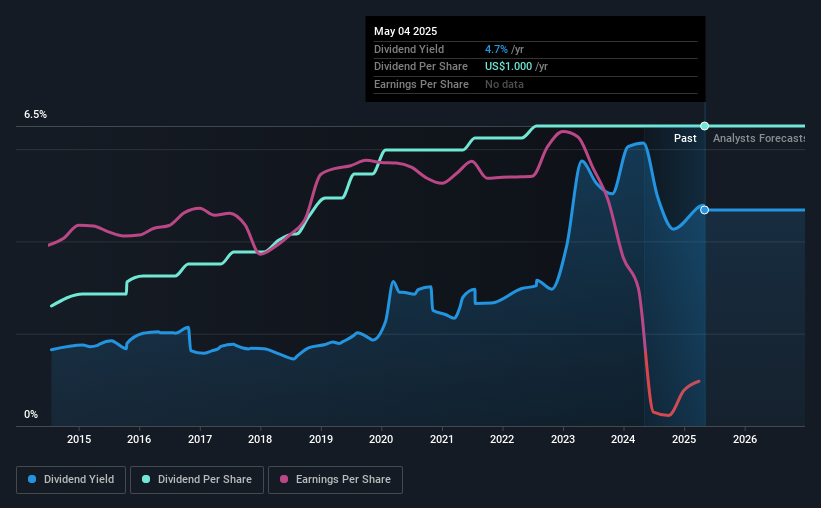This screenshot has width=821, height=508.
Task: Click the 2024 x-axis year label
Action: point(623,439)
